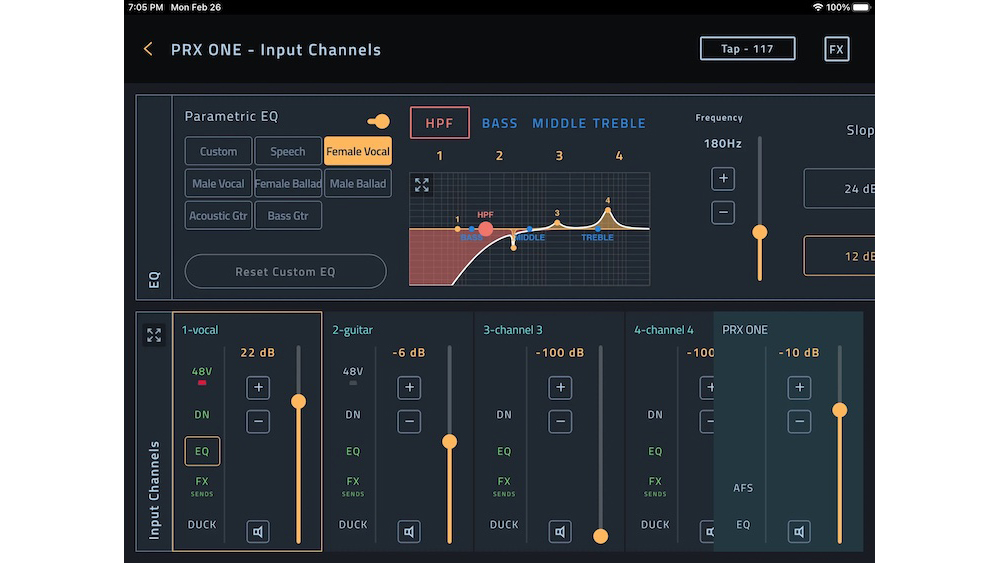Choose the Female Vocal EQ preset

click(x=358, y=151)
